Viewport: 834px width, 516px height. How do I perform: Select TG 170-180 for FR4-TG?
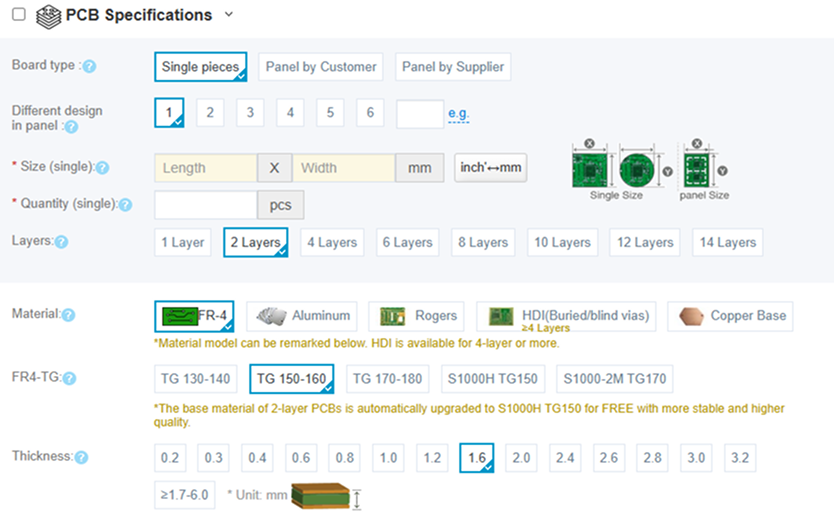pyautogui.click(x=385, y=379)
